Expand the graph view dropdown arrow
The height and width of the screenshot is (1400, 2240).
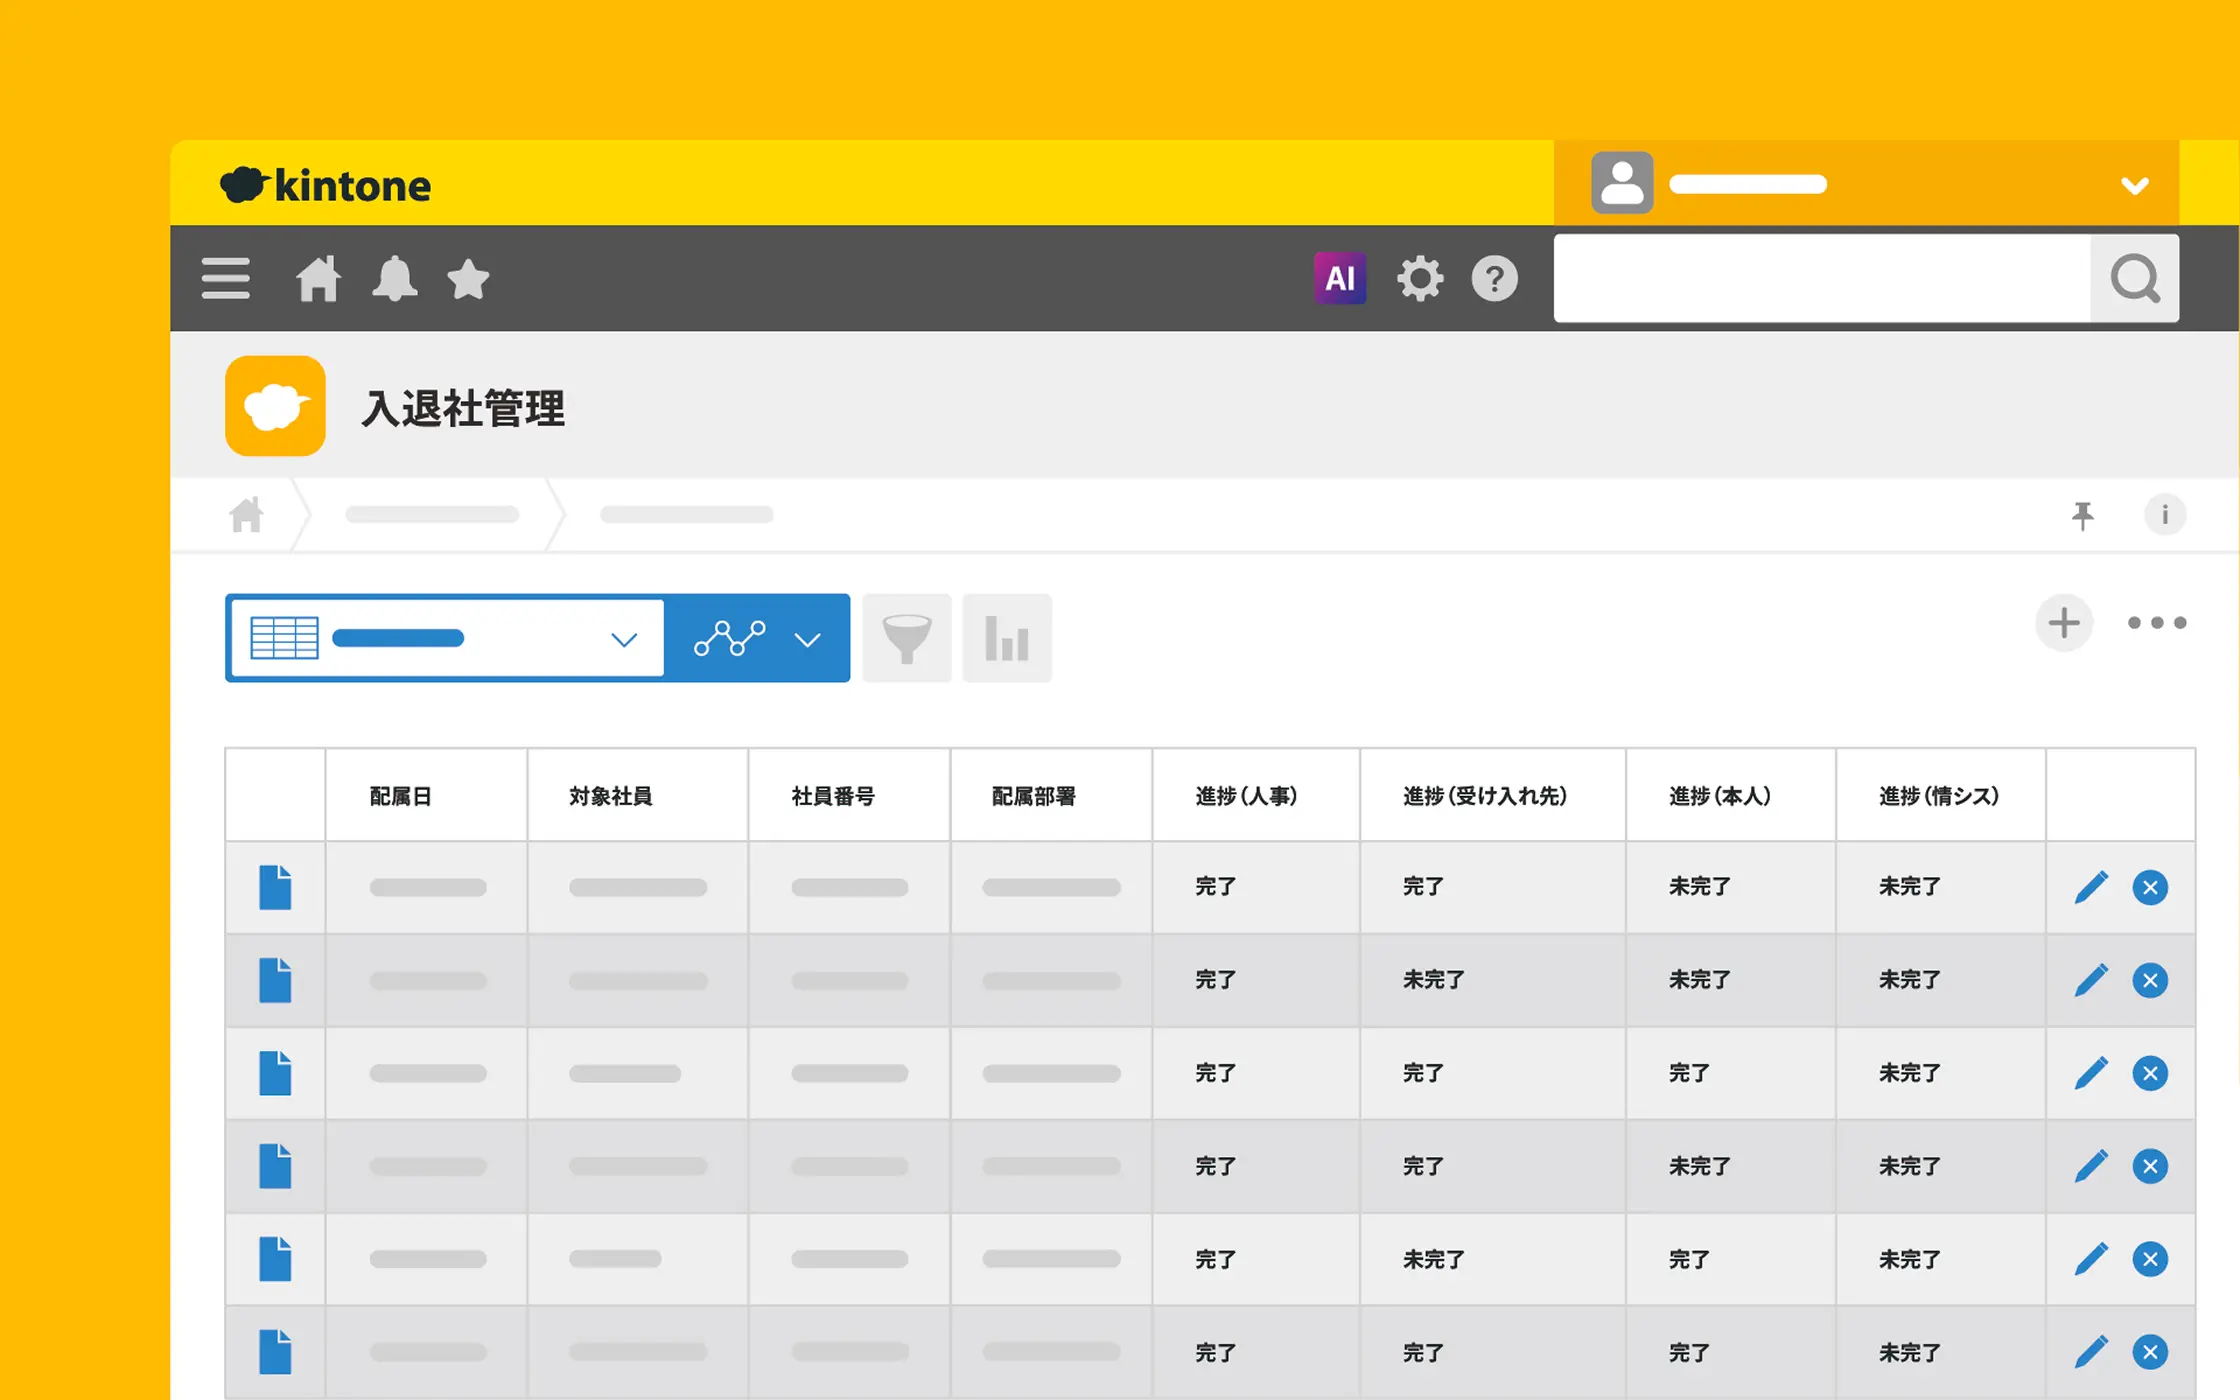point(808,640)
